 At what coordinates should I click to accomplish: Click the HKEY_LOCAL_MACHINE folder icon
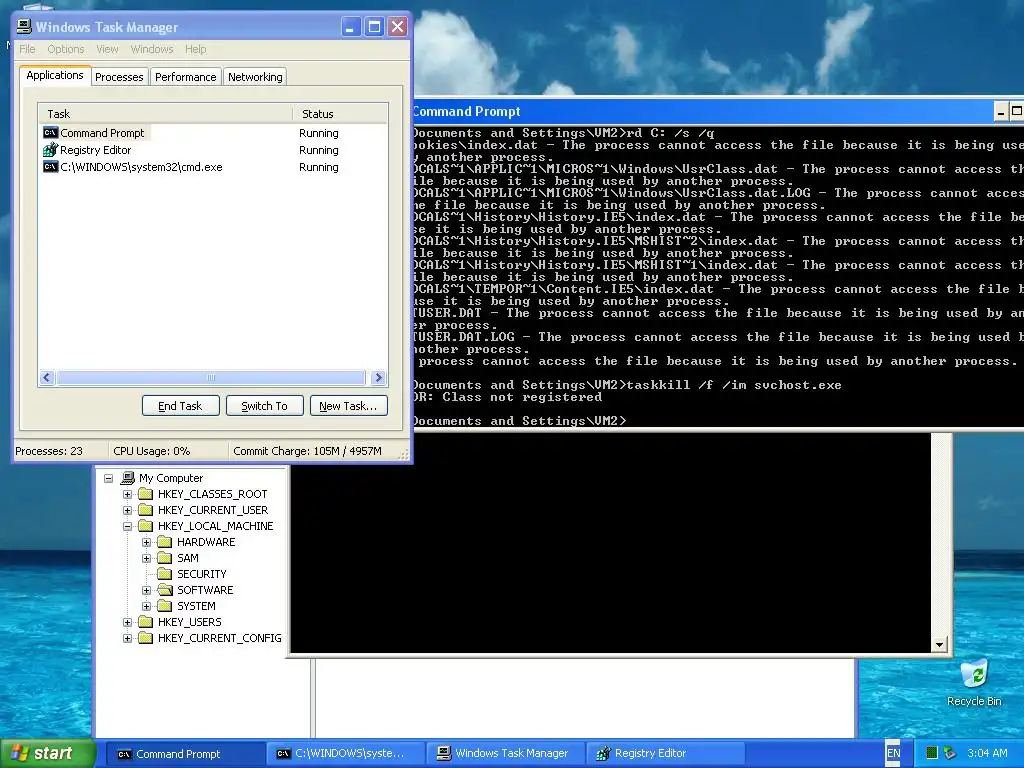tap(146, 526)
